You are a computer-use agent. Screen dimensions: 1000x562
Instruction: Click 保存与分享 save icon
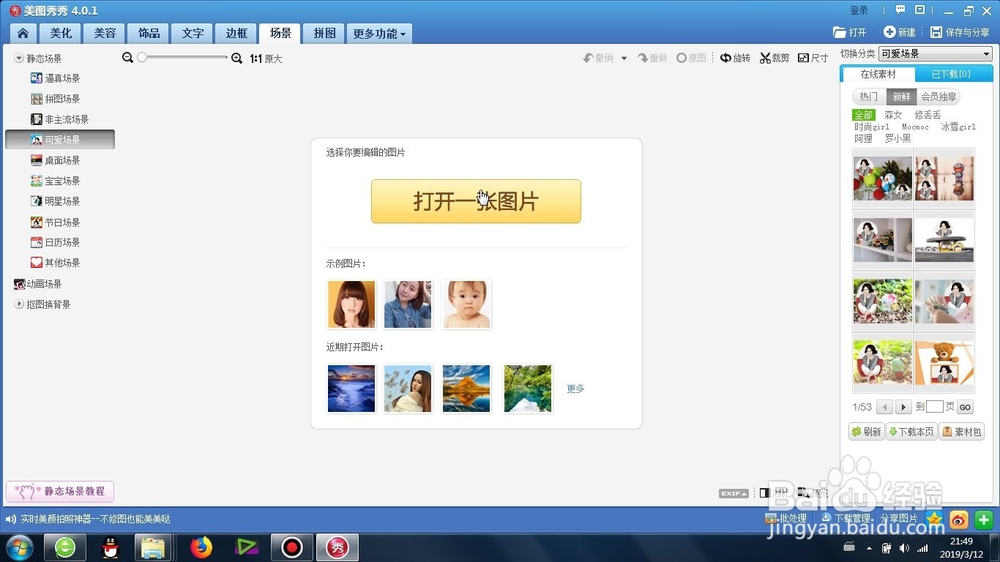click(x=960, y=32)
